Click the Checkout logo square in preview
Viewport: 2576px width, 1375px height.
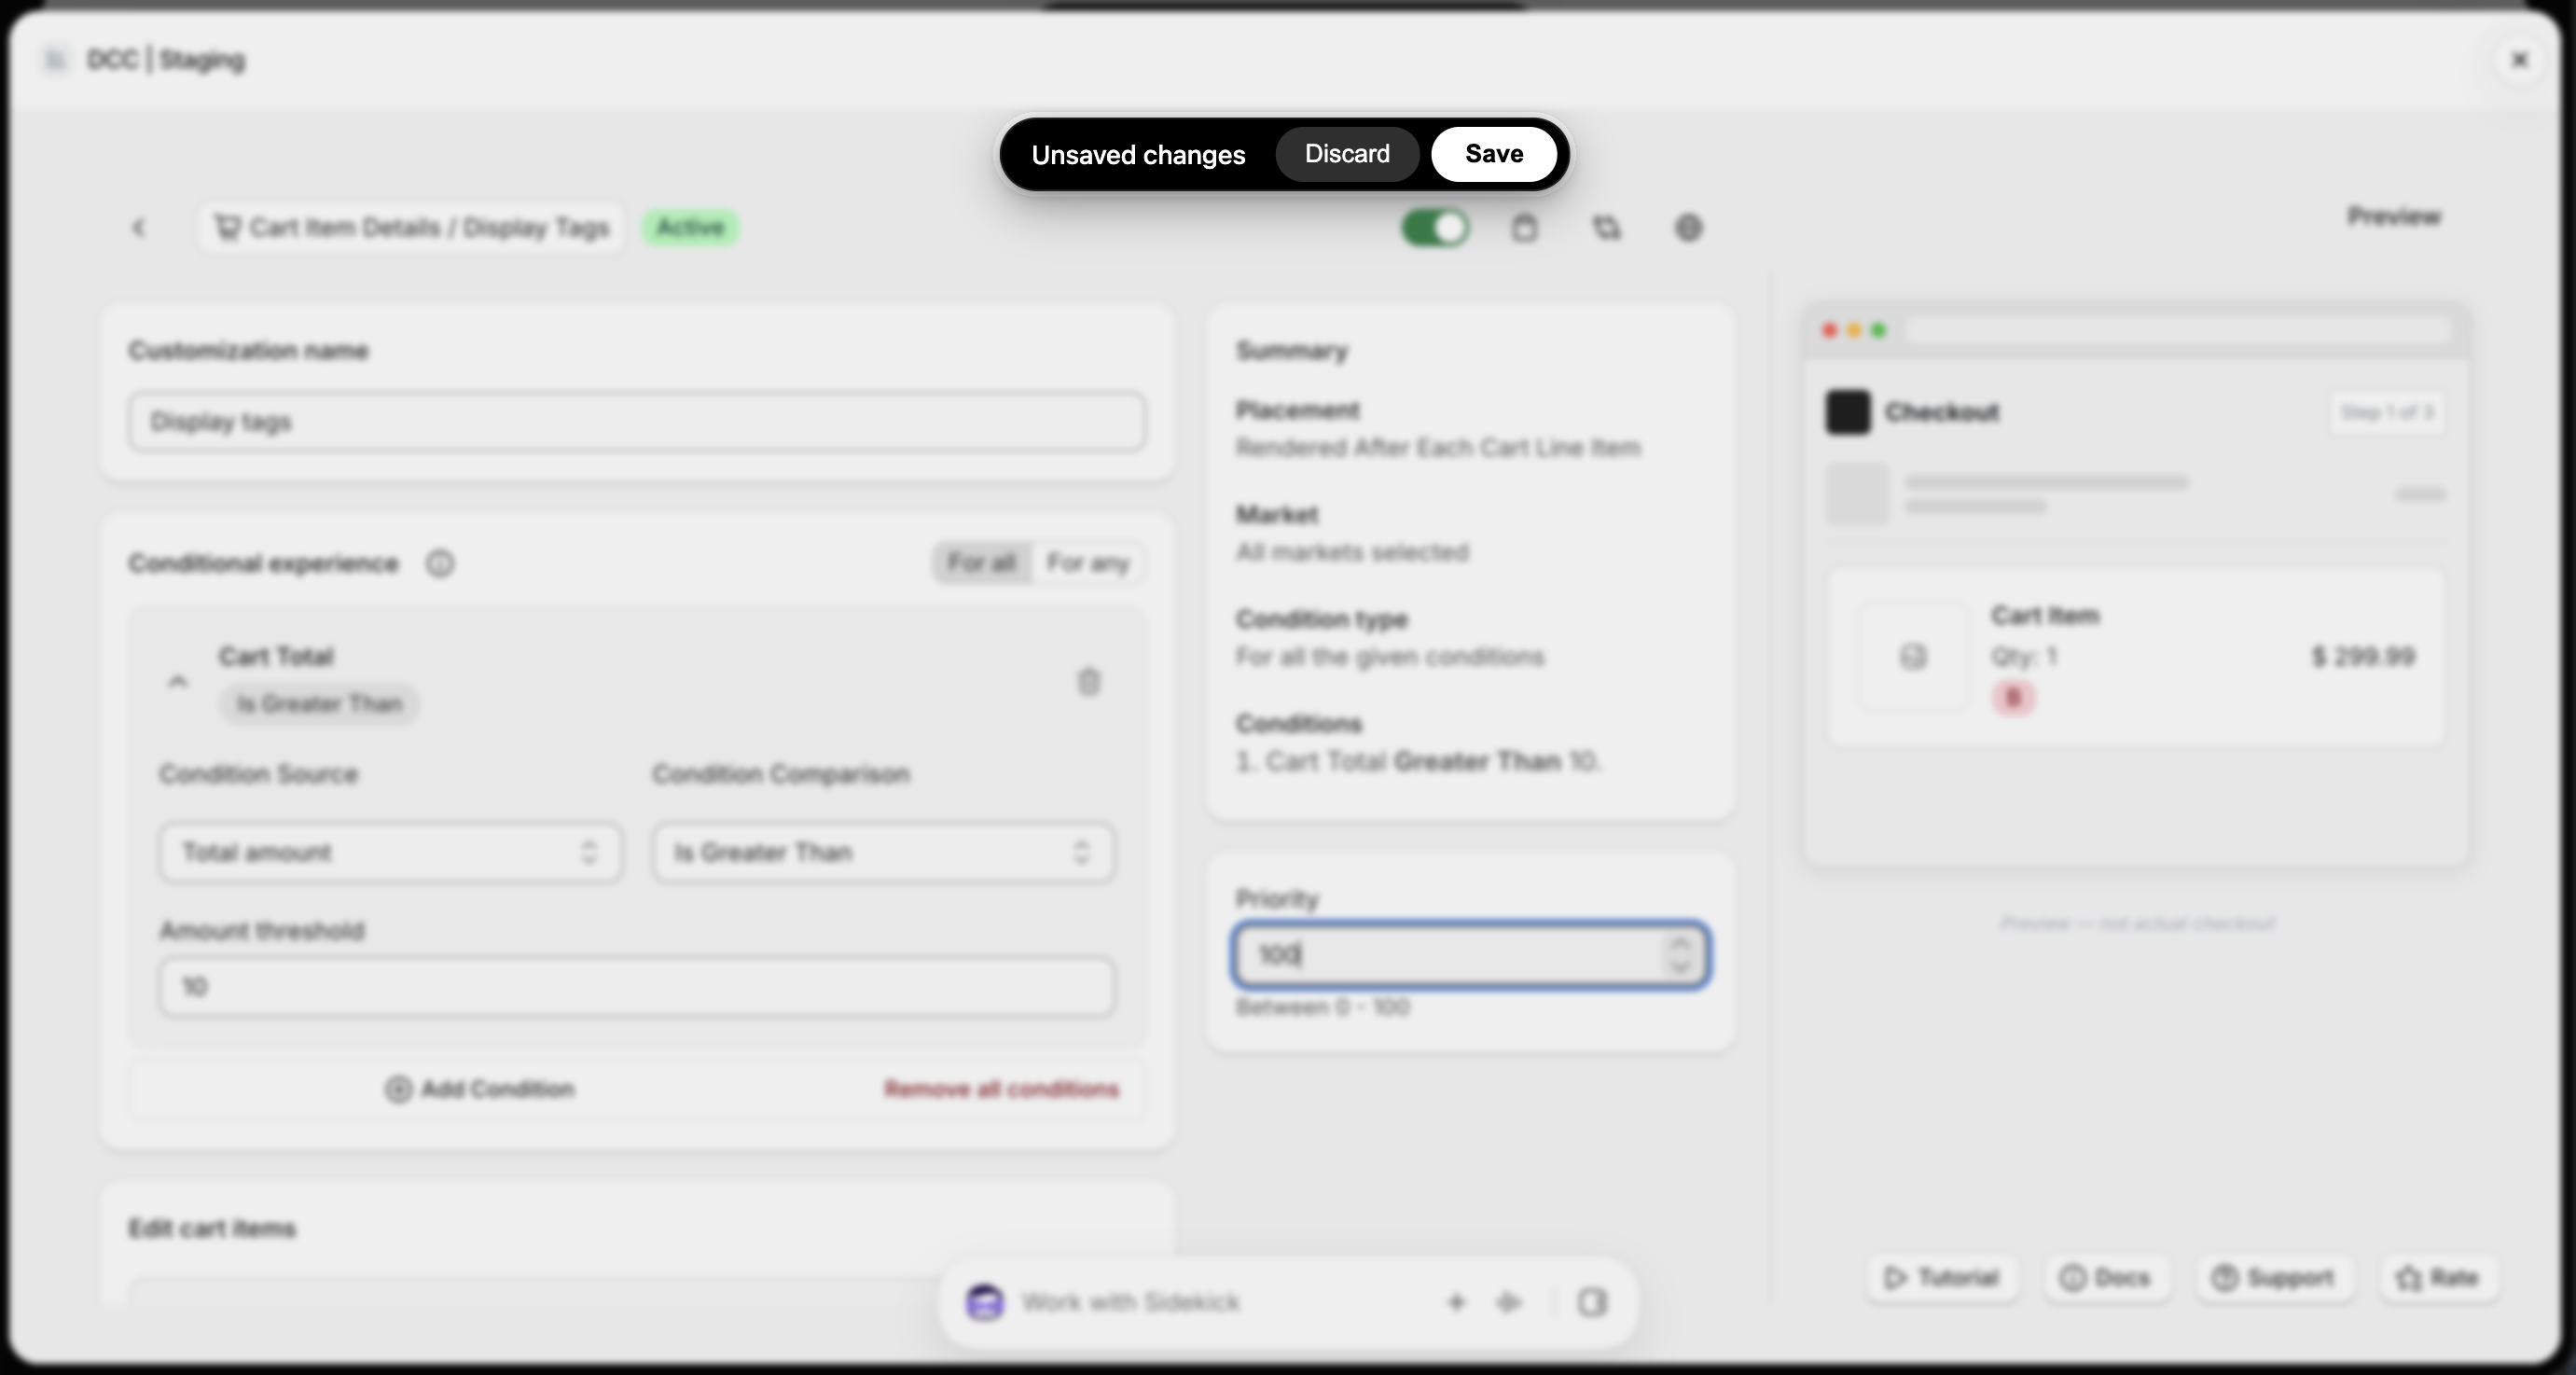click(1847, 412)
